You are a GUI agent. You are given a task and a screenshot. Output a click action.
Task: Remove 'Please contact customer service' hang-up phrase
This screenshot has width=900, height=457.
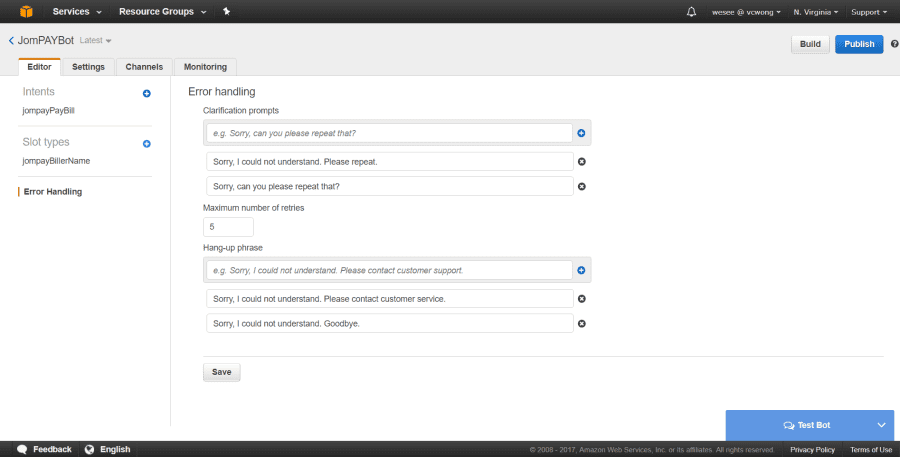click(581, 299)
